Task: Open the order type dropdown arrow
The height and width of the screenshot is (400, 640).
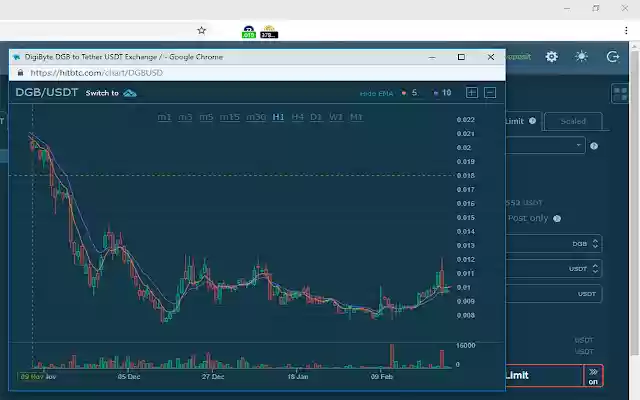Action: (x=578, y=145)
